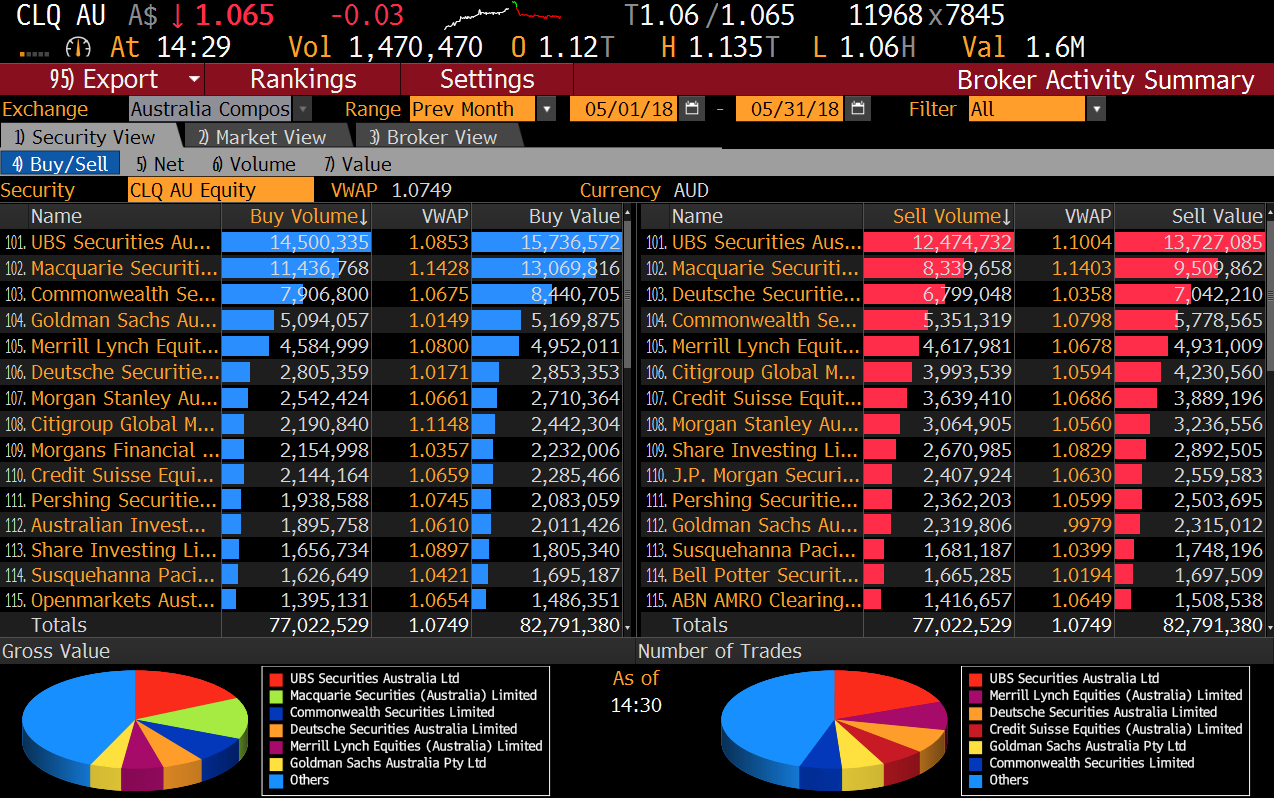1274x798 pixels.
Task: Click the CLQ AU ticker at top
Action: pos(61,15)
